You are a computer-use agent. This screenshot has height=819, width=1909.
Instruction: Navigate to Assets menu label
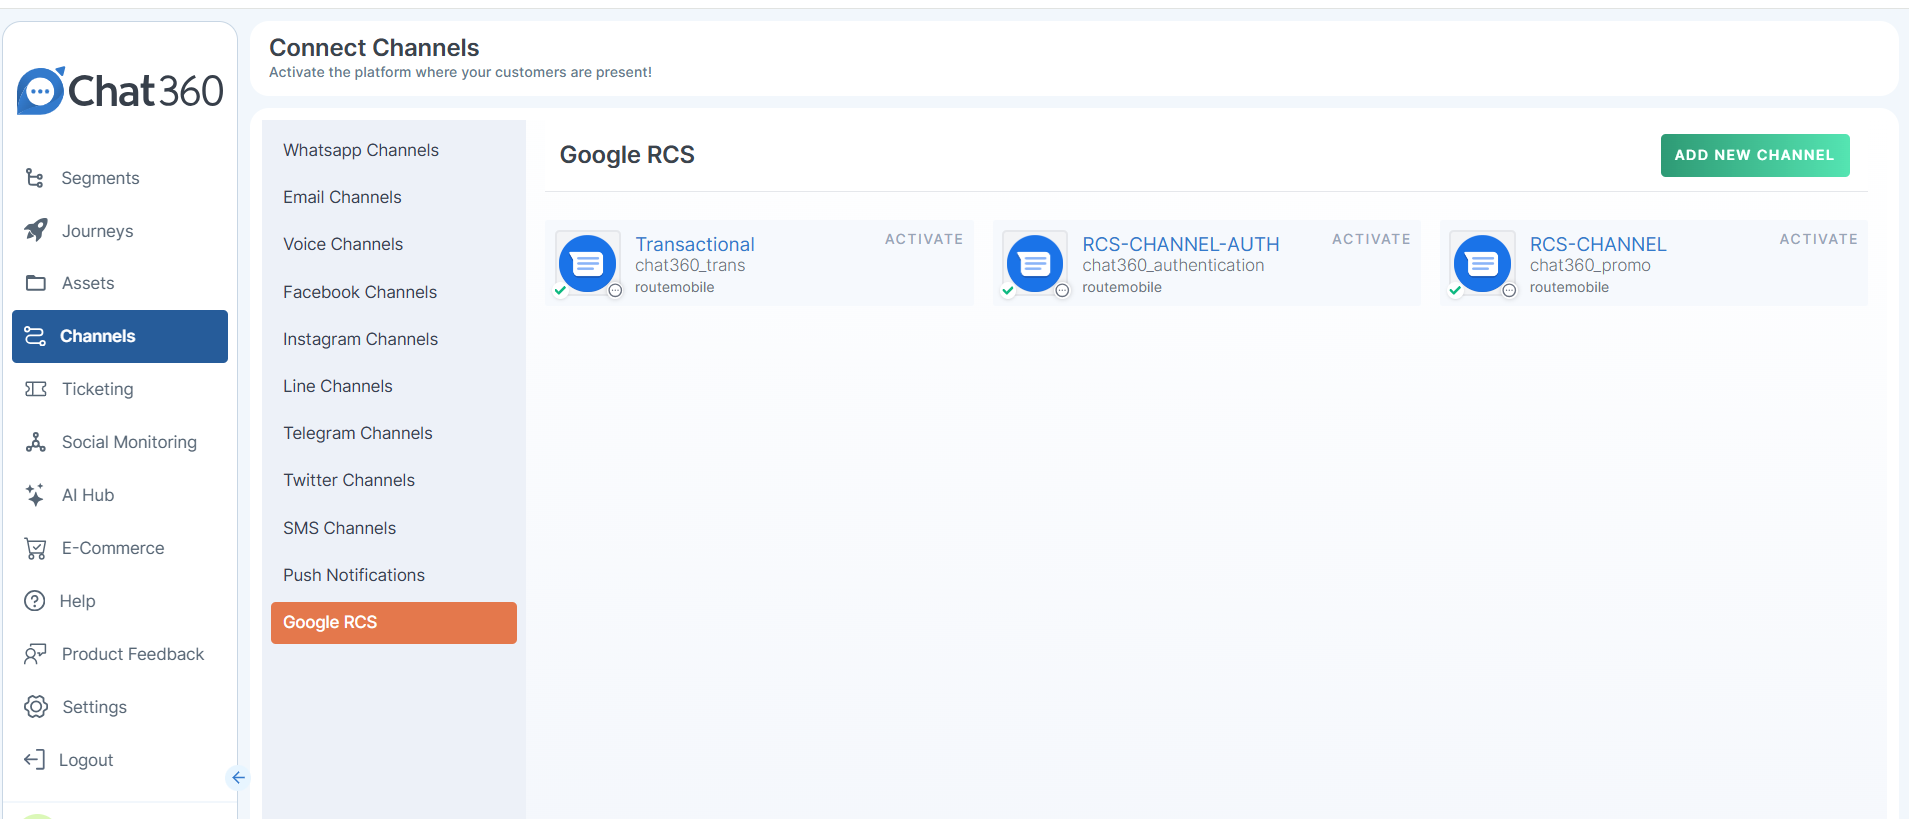[x=88, y=283]
